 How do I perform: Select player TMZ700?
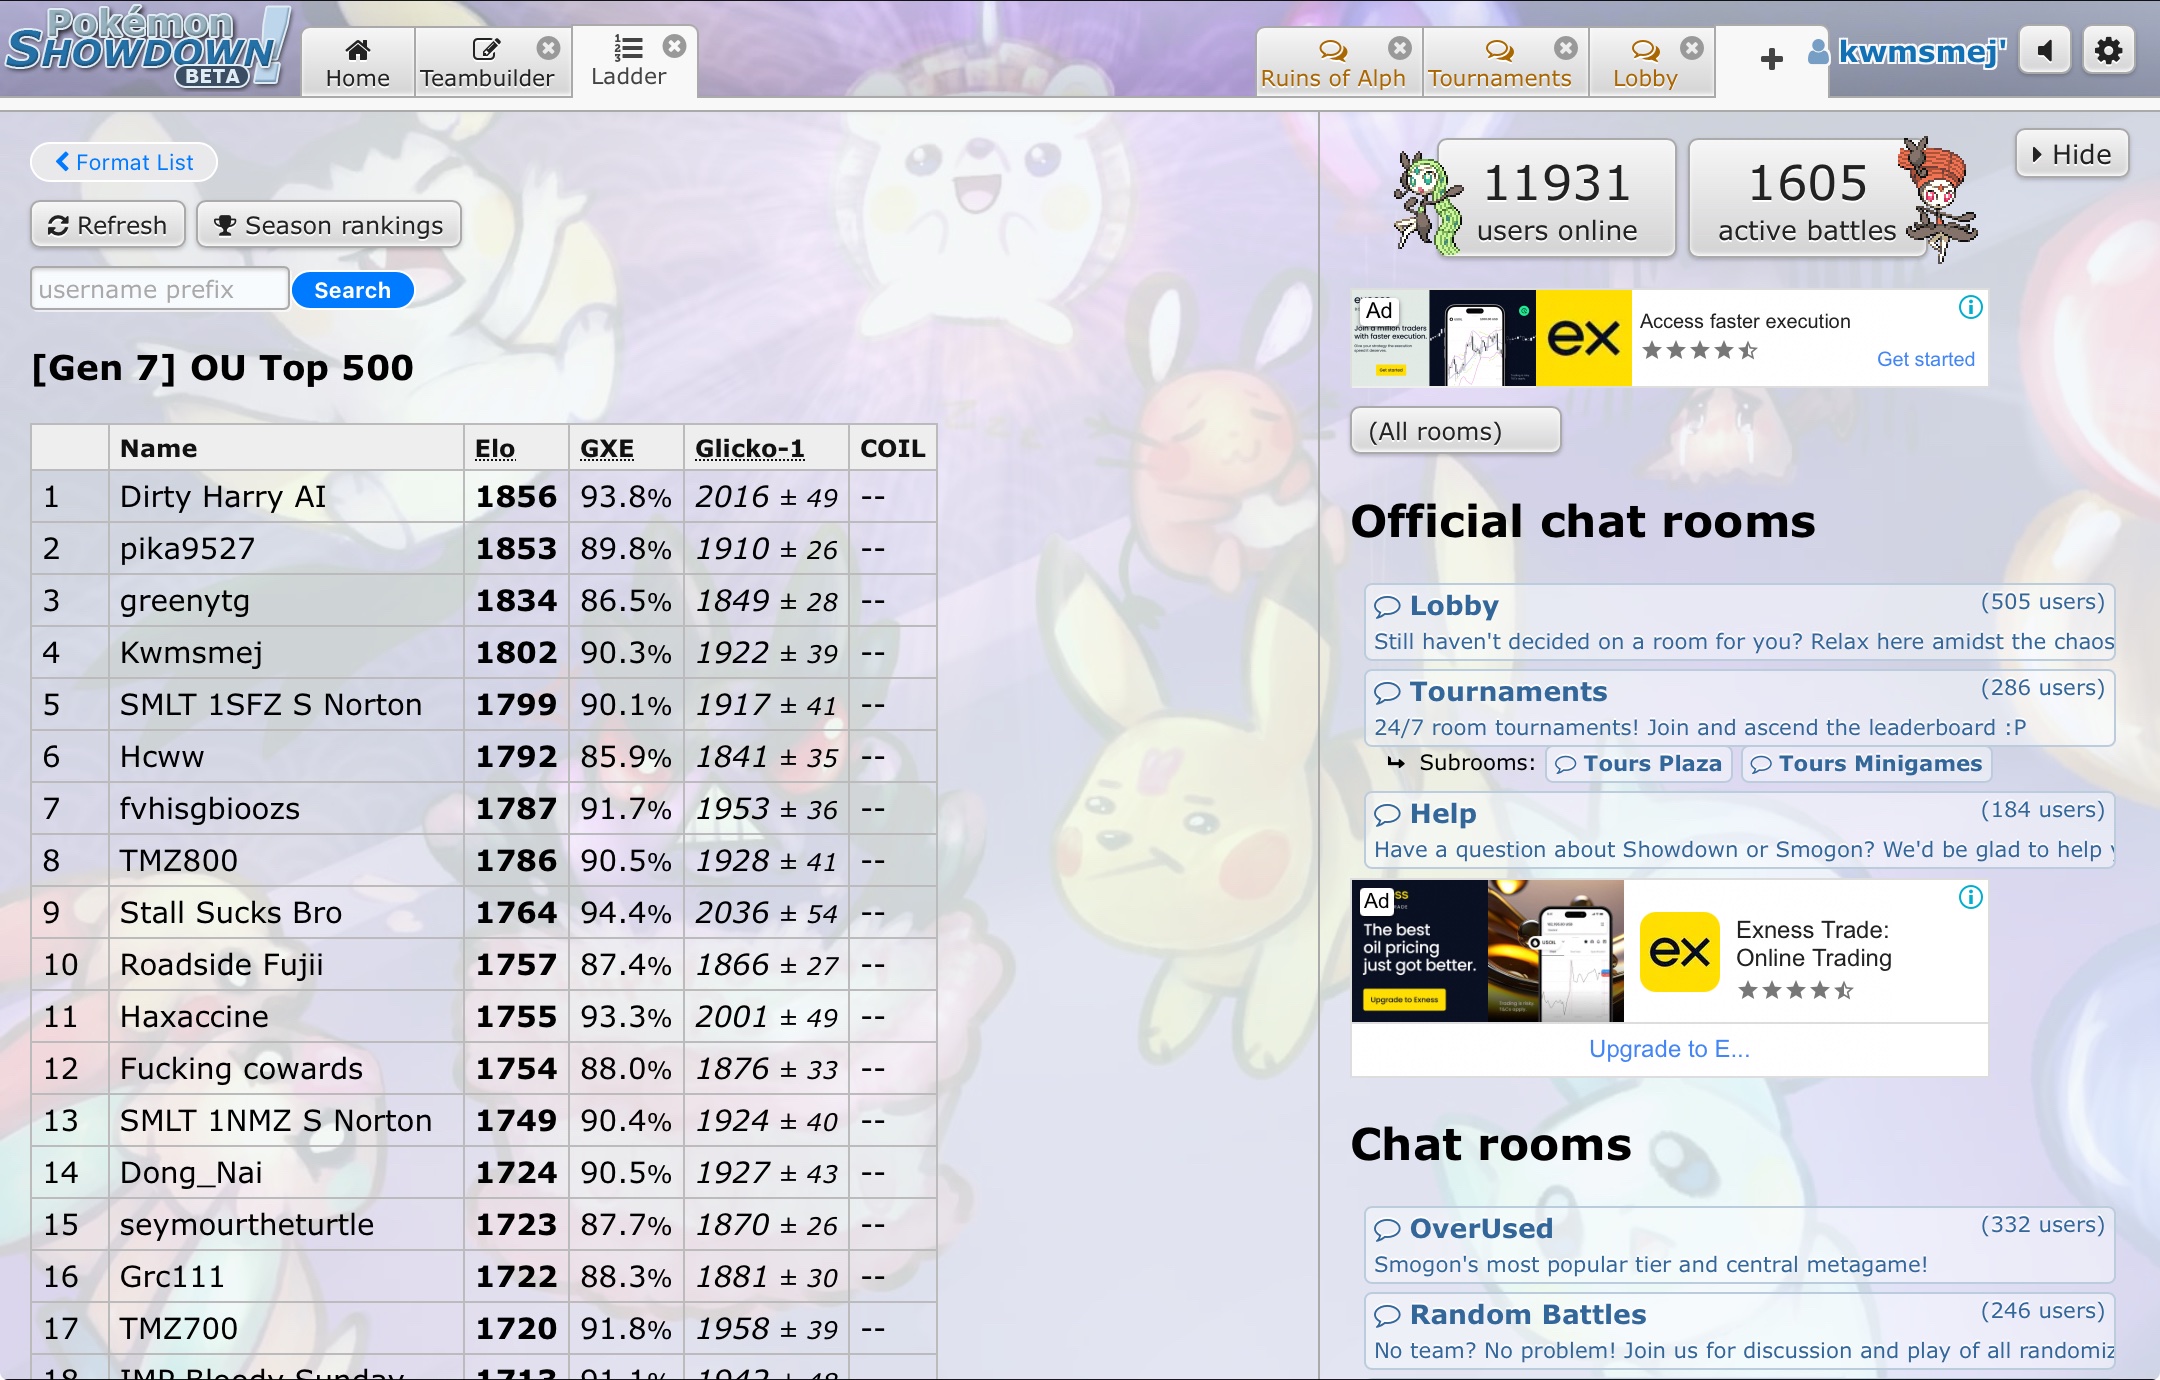(x=179, y=1328)
